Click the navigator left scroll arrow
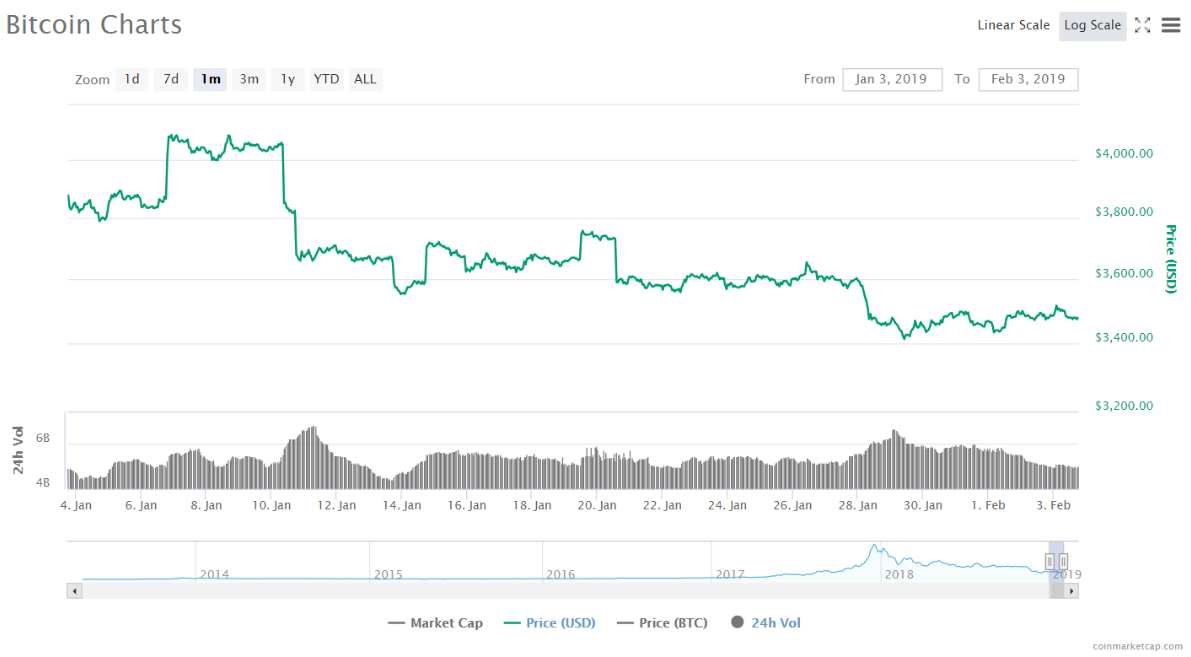 [x=74, y=591]
